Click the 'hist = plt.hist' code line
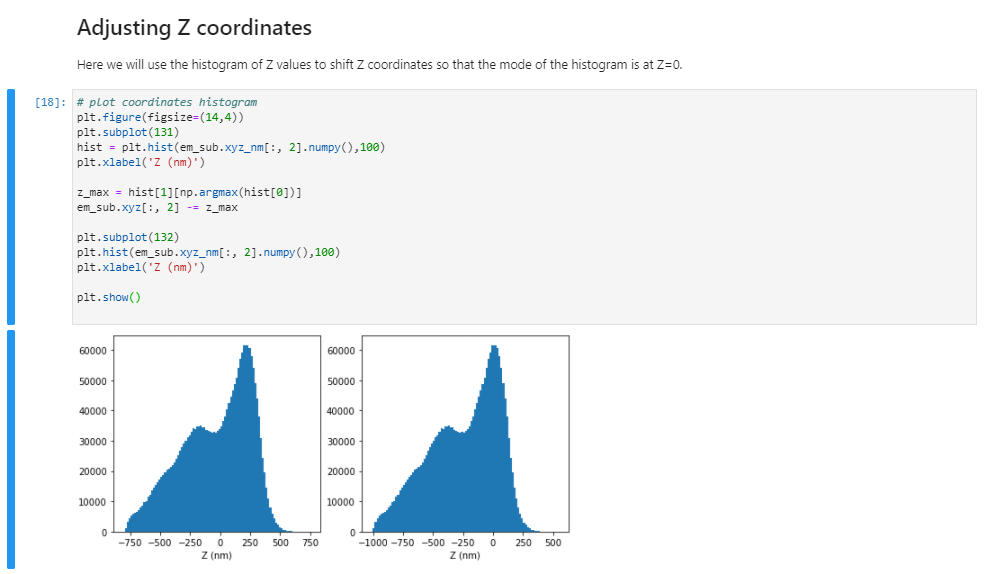 pyautogui.click(x=231, y=147)
